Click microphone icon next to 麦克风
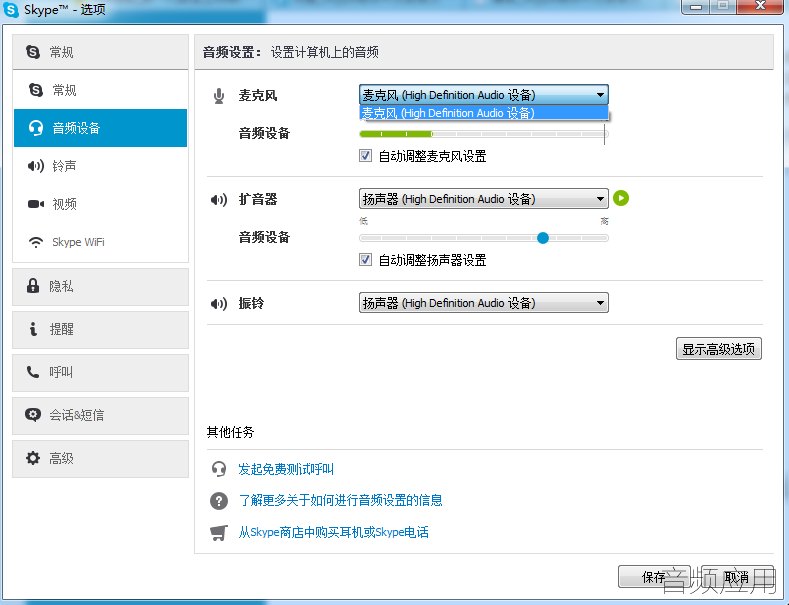This screenshot has height=605, width=789. [219, 96]
